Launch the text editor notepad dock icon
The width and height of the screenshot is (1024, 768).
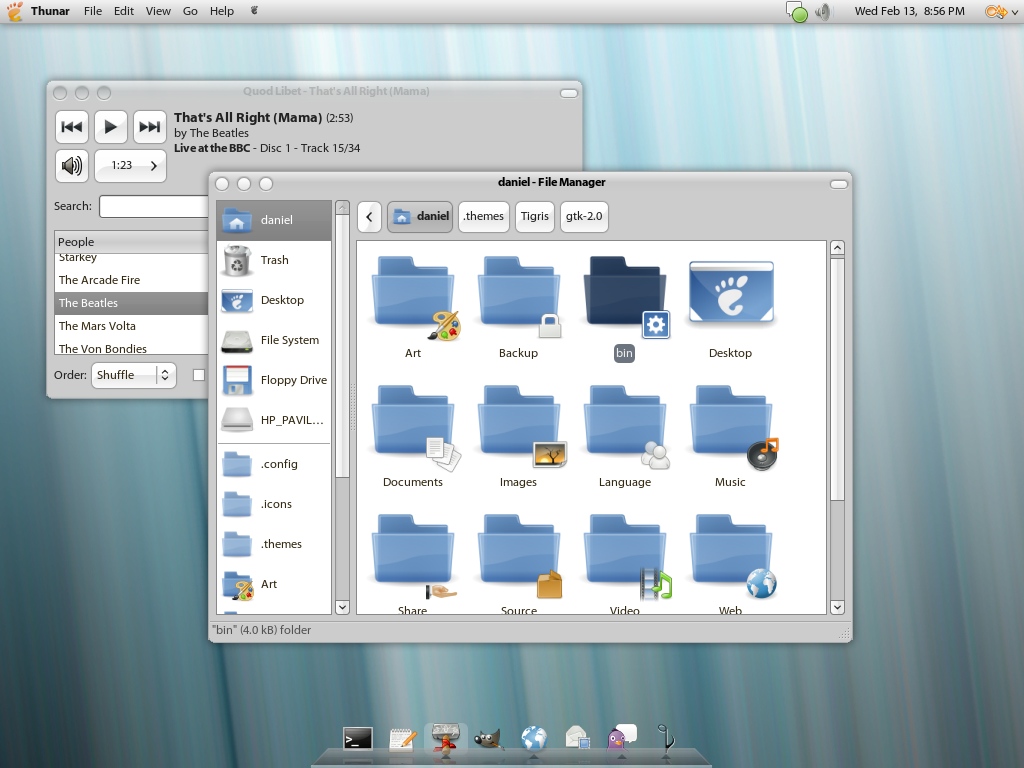tap(402, 739)
